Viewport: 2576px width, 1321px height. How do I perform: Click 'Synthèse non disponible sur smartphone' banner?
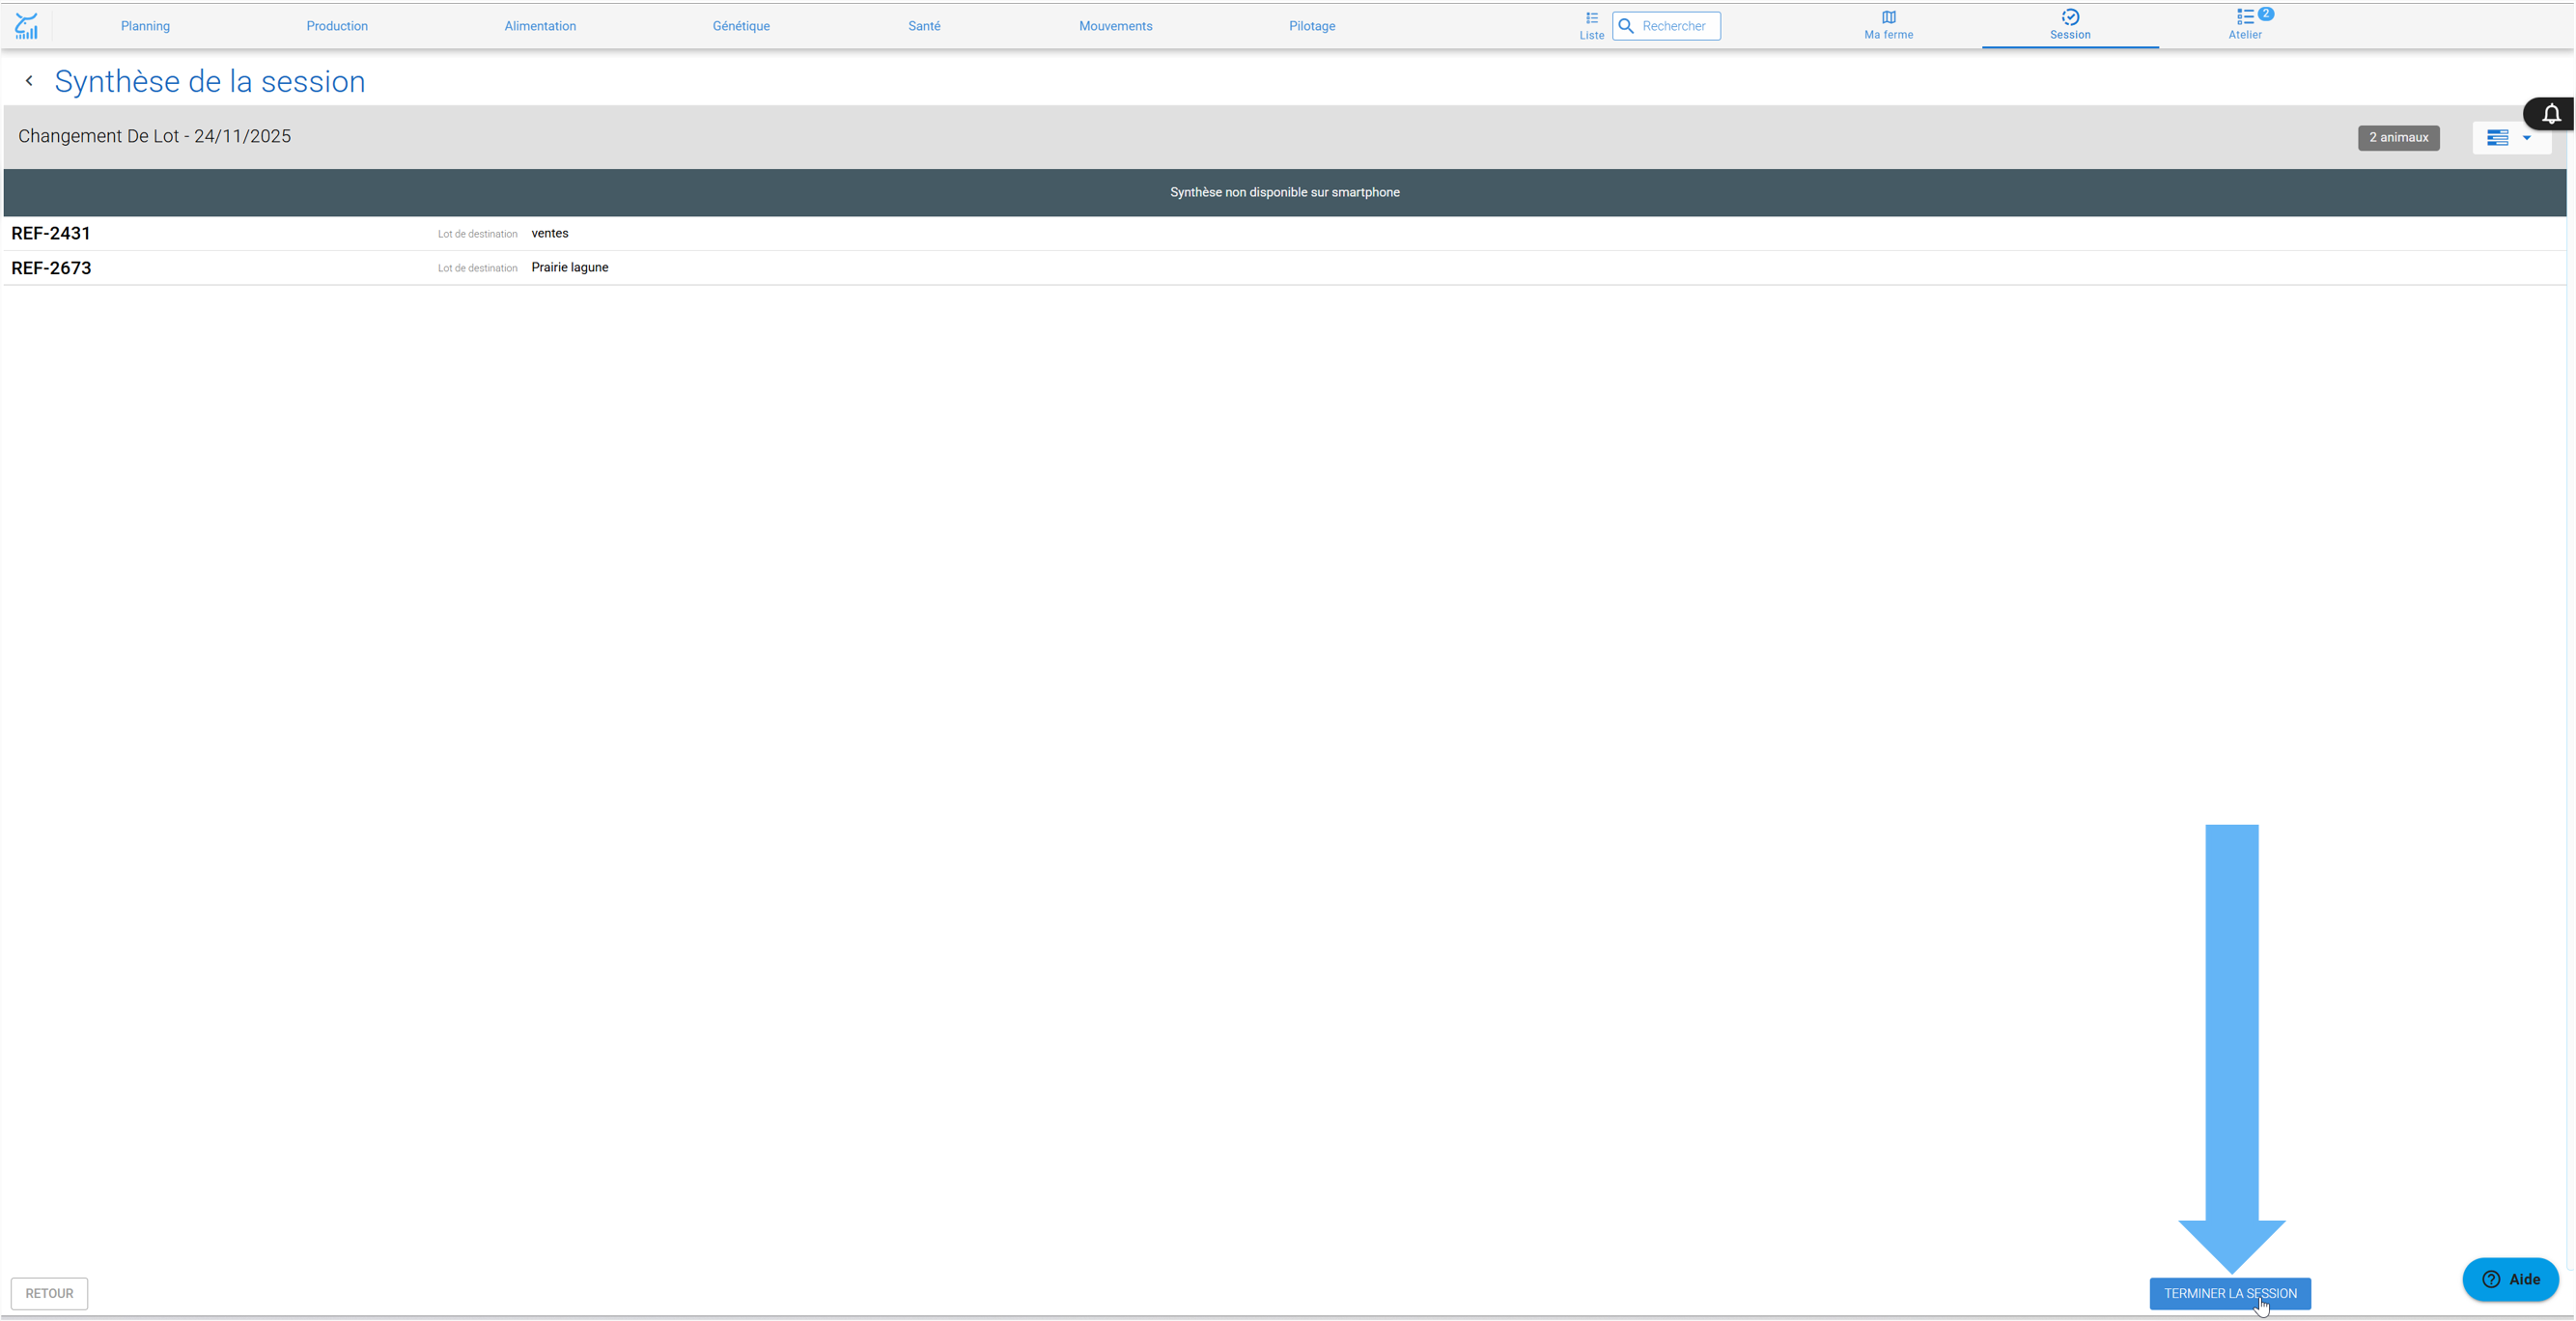click(1284, 192)
